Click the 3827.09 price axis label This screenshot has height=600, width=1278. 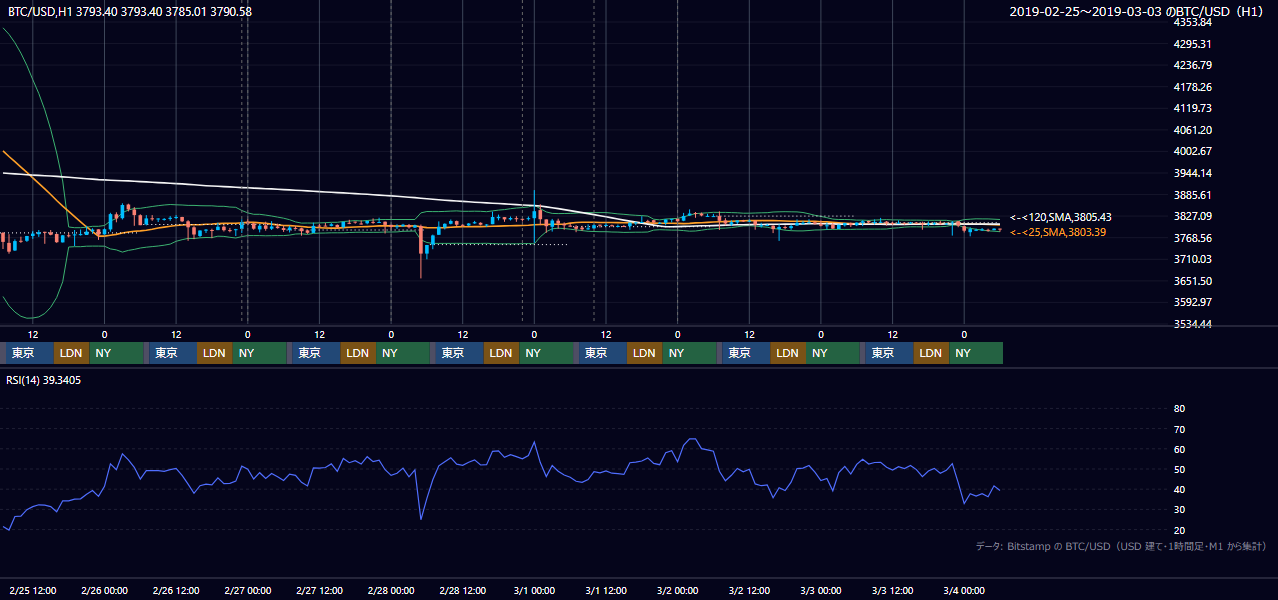pyautogui.click(x=1193, y=216)
